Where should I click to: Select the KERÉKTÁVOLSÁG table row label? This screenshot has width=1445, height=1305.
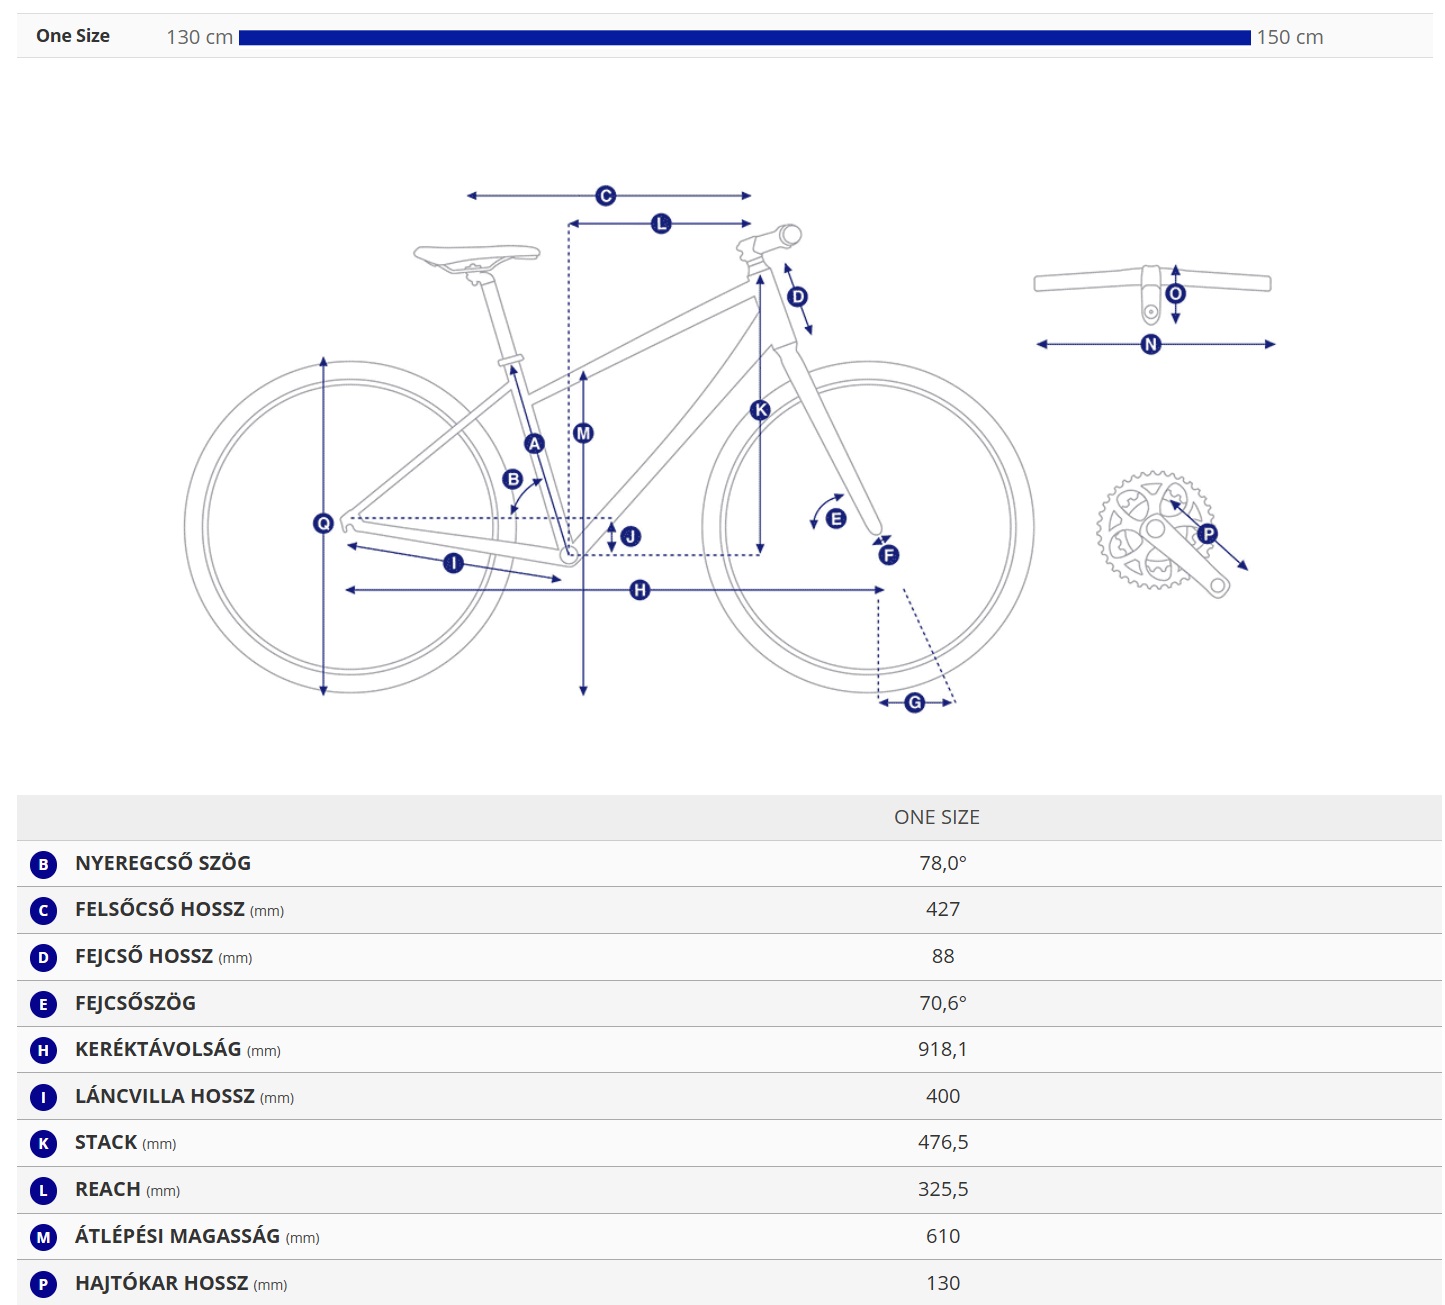click(x=158, y=1049)
